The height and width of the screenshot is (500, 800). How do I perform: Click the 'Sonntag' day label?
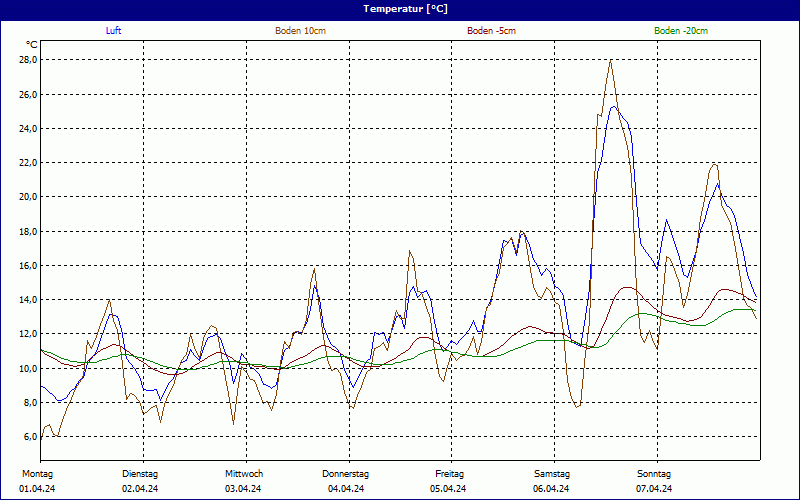pyautogui.click(x=654, y=474)
